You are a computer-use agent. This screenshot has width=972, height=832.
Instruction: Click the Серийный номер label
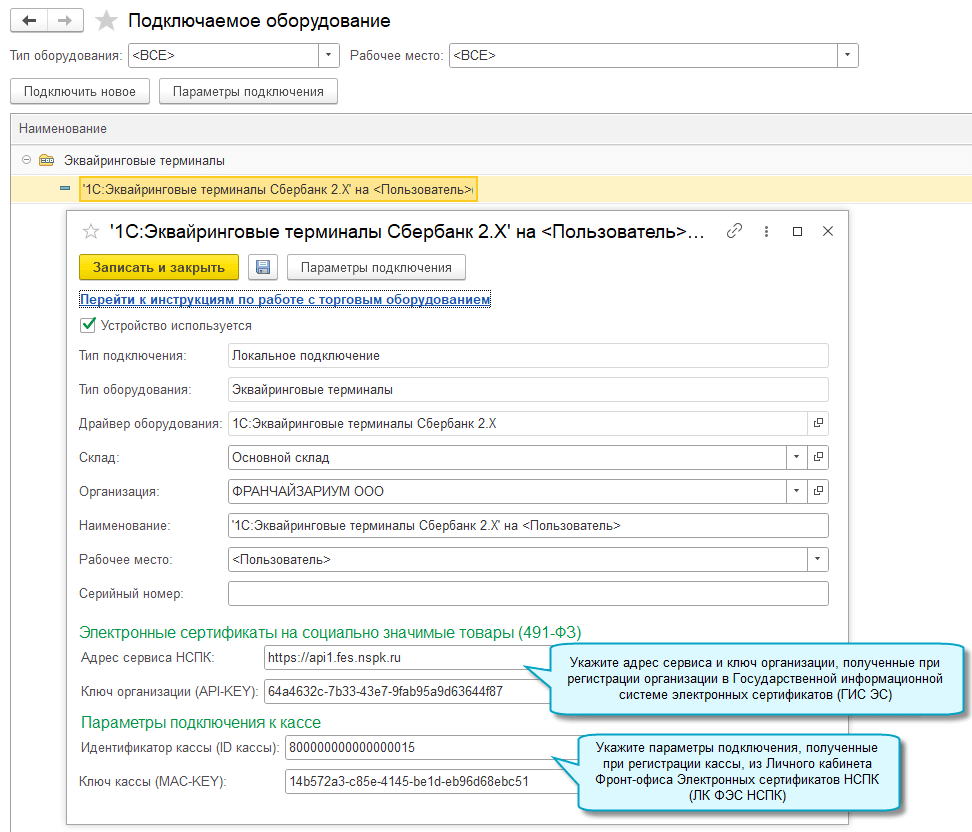tap(131, 593)
